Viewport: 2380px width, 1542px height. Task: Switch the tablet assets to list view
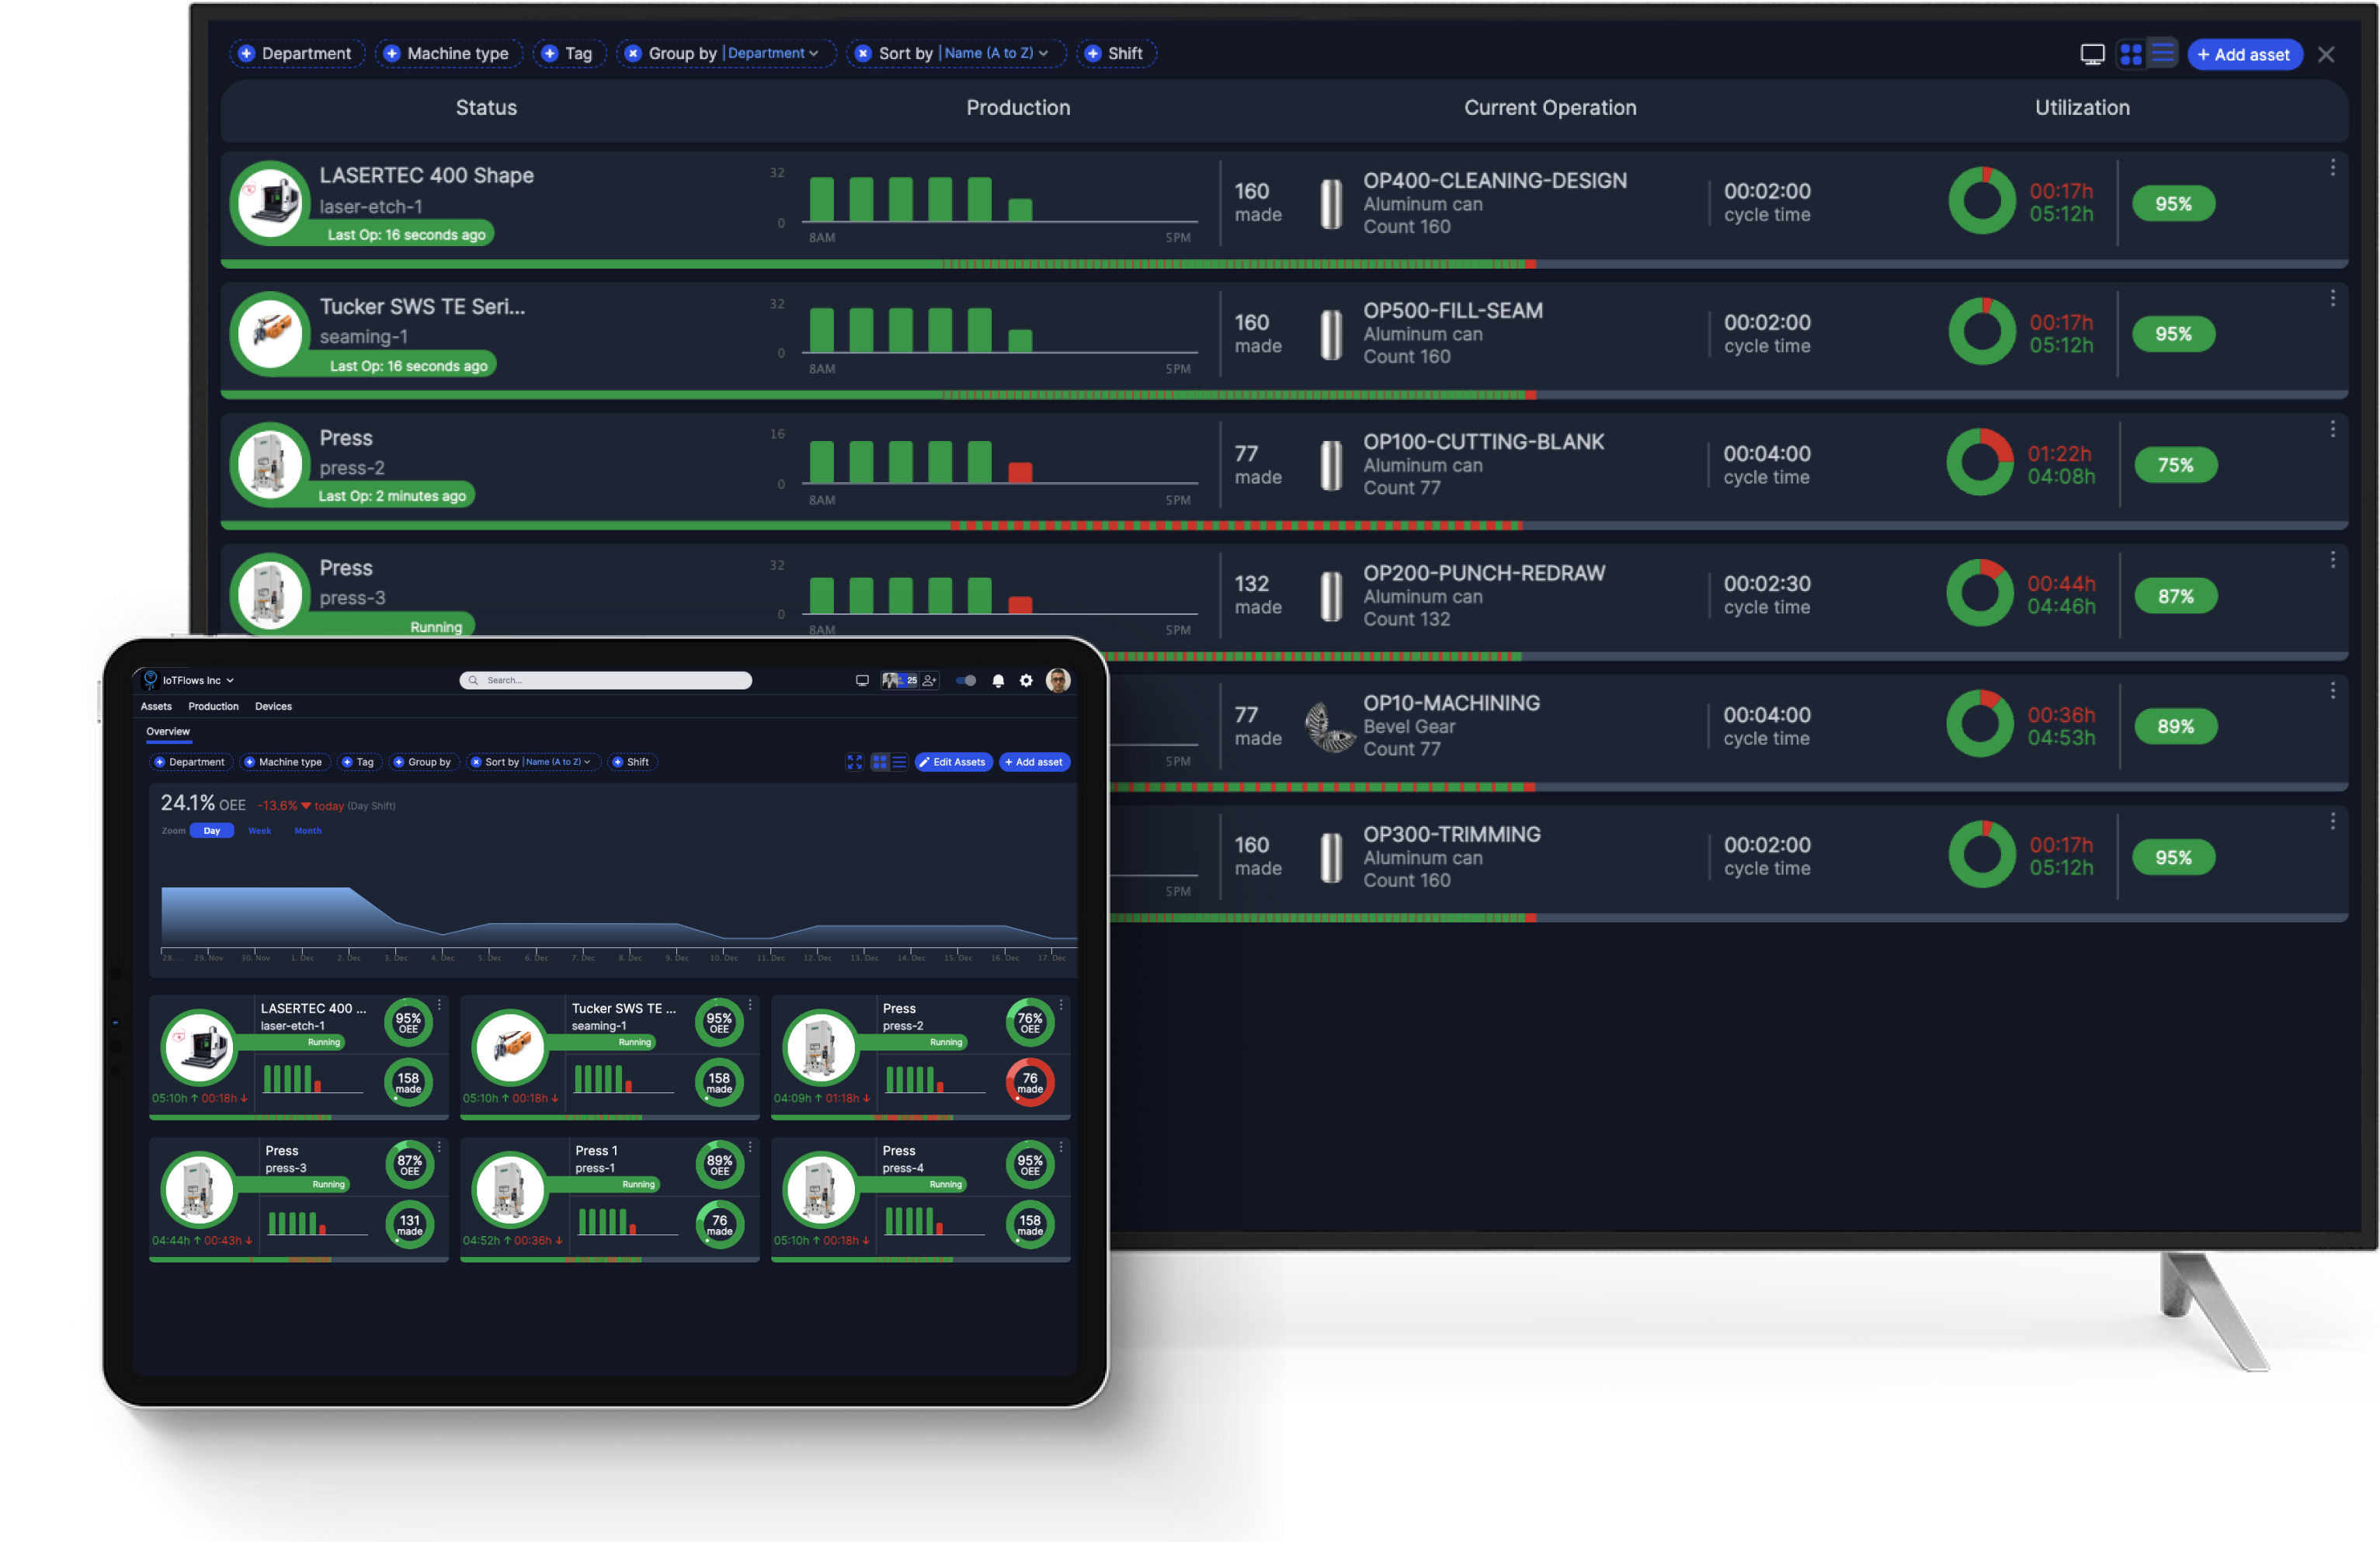point(899,762)
